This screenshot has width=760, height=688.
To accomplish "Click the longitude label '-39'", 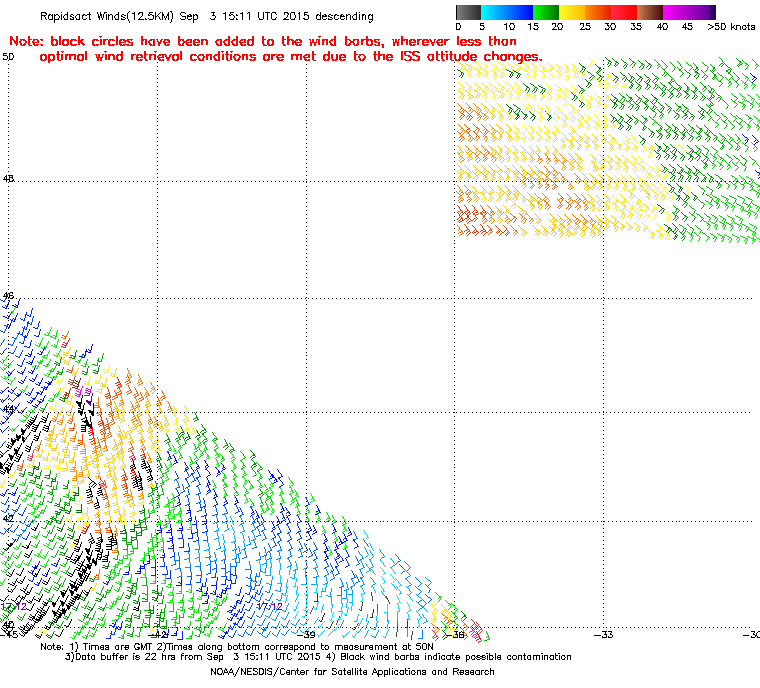I will coord(306,634).
